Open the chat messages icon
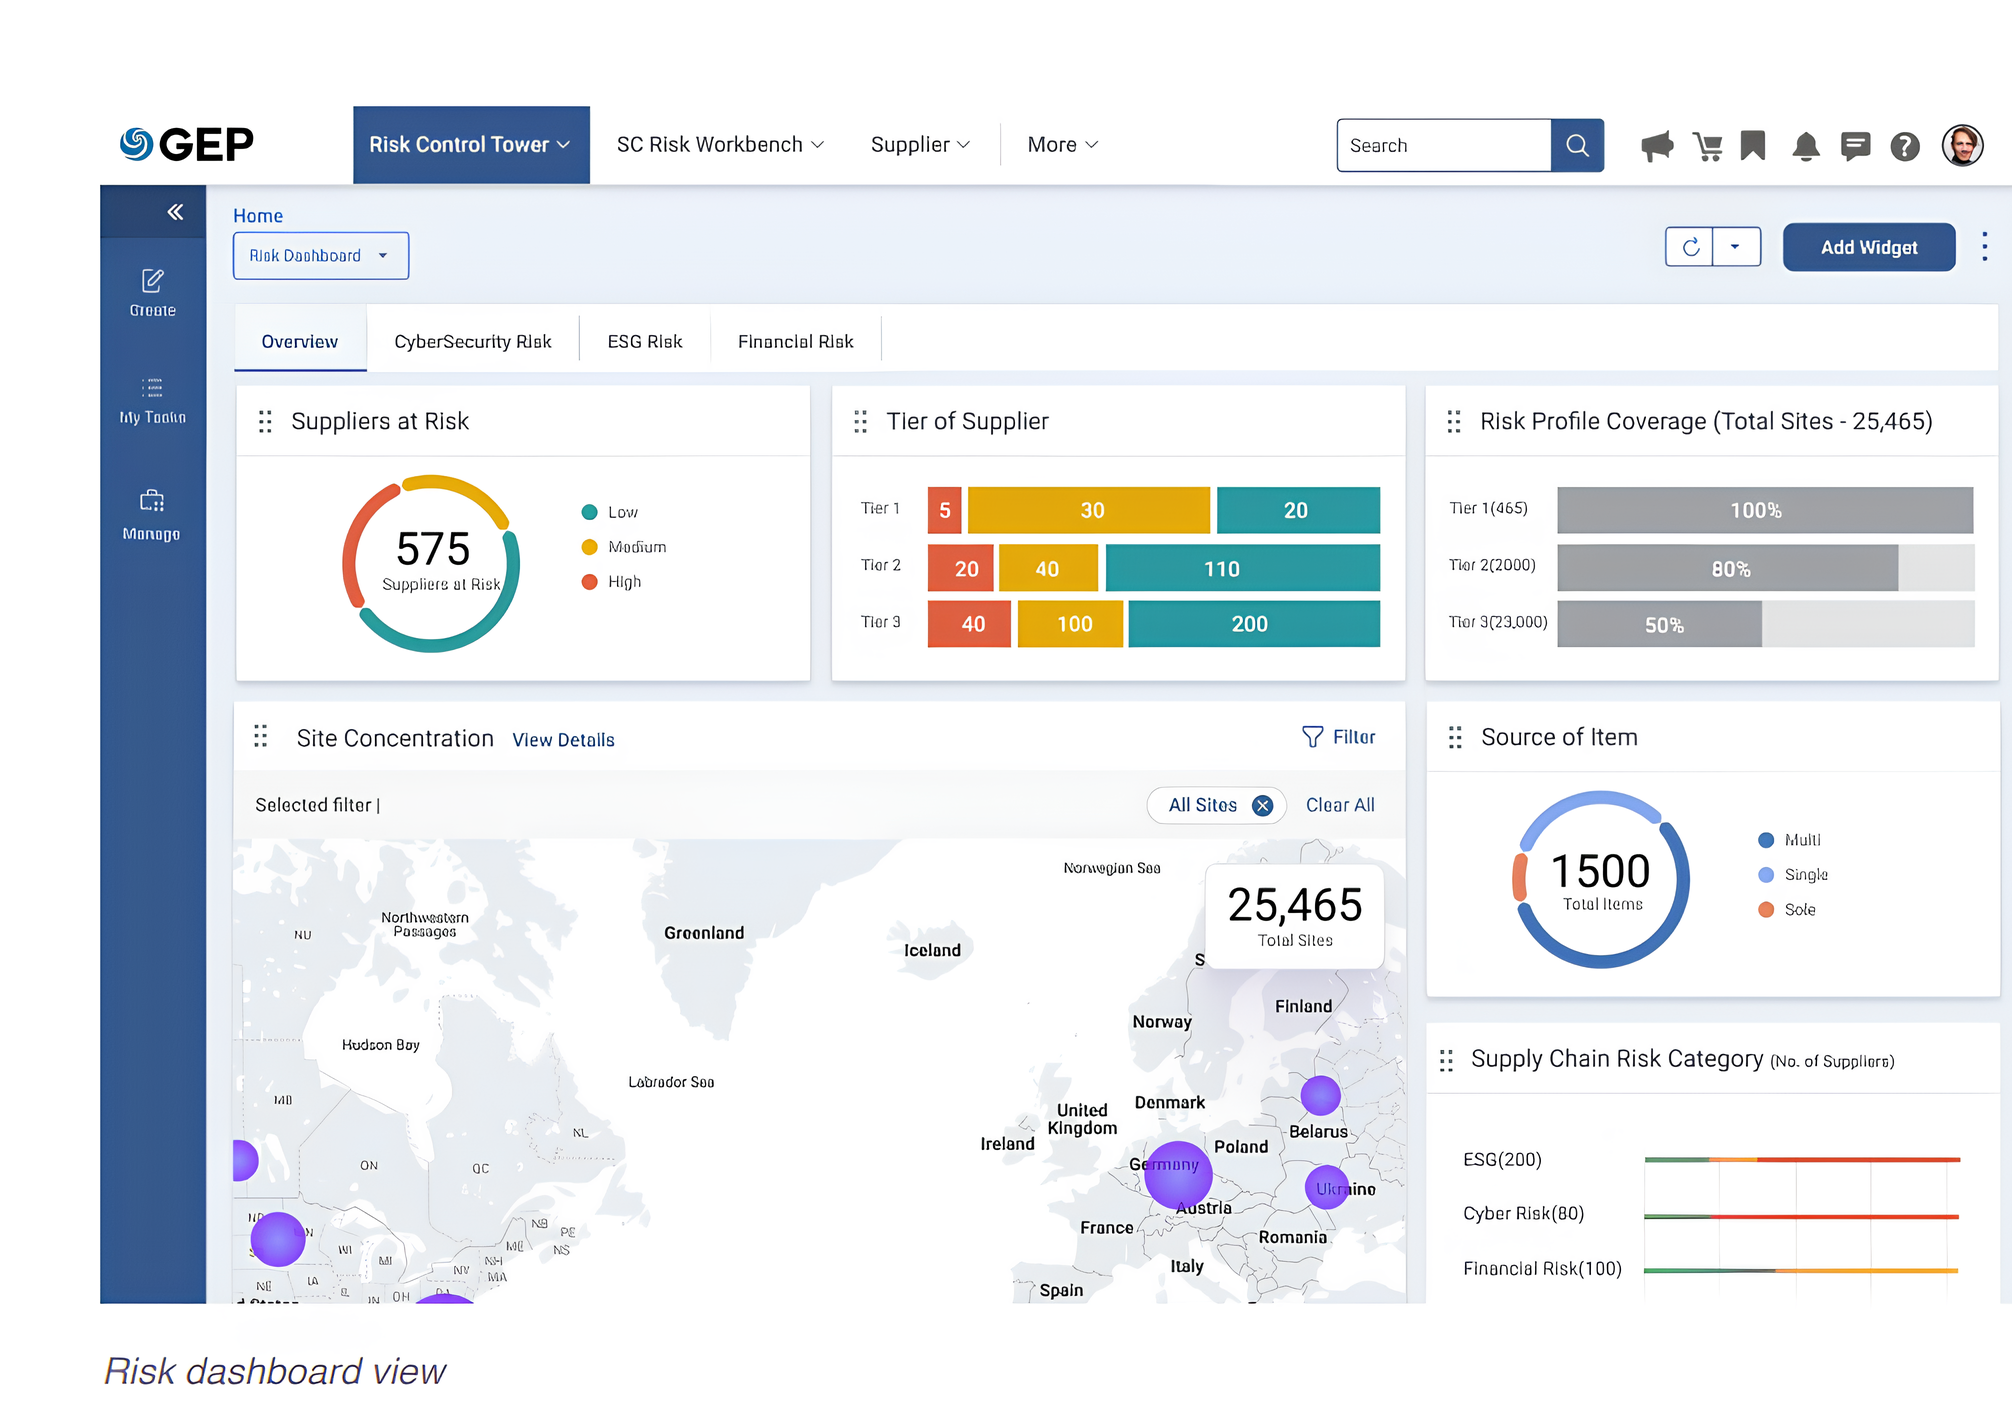Viewport: 2012px width, 1418px height. (x=1855, y=146)
